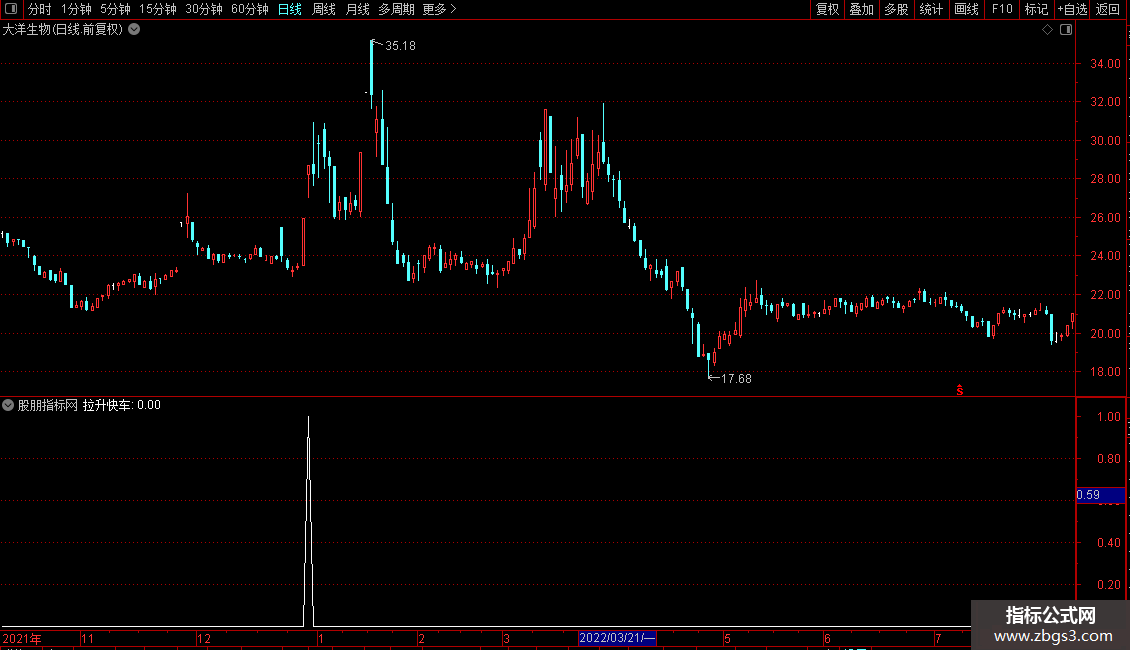
Task: Click the 大洋生物(日线.前复权) chart title
Action: click(x=63, y=30)
